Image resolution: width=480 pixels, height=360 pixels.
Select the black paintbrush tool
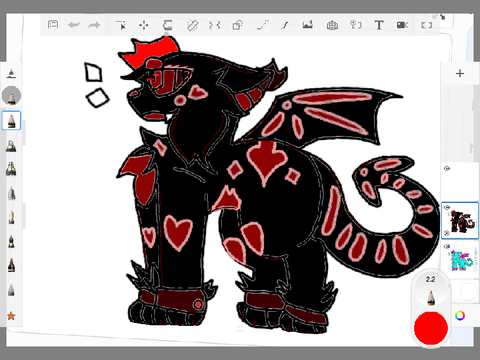[11, 265]
